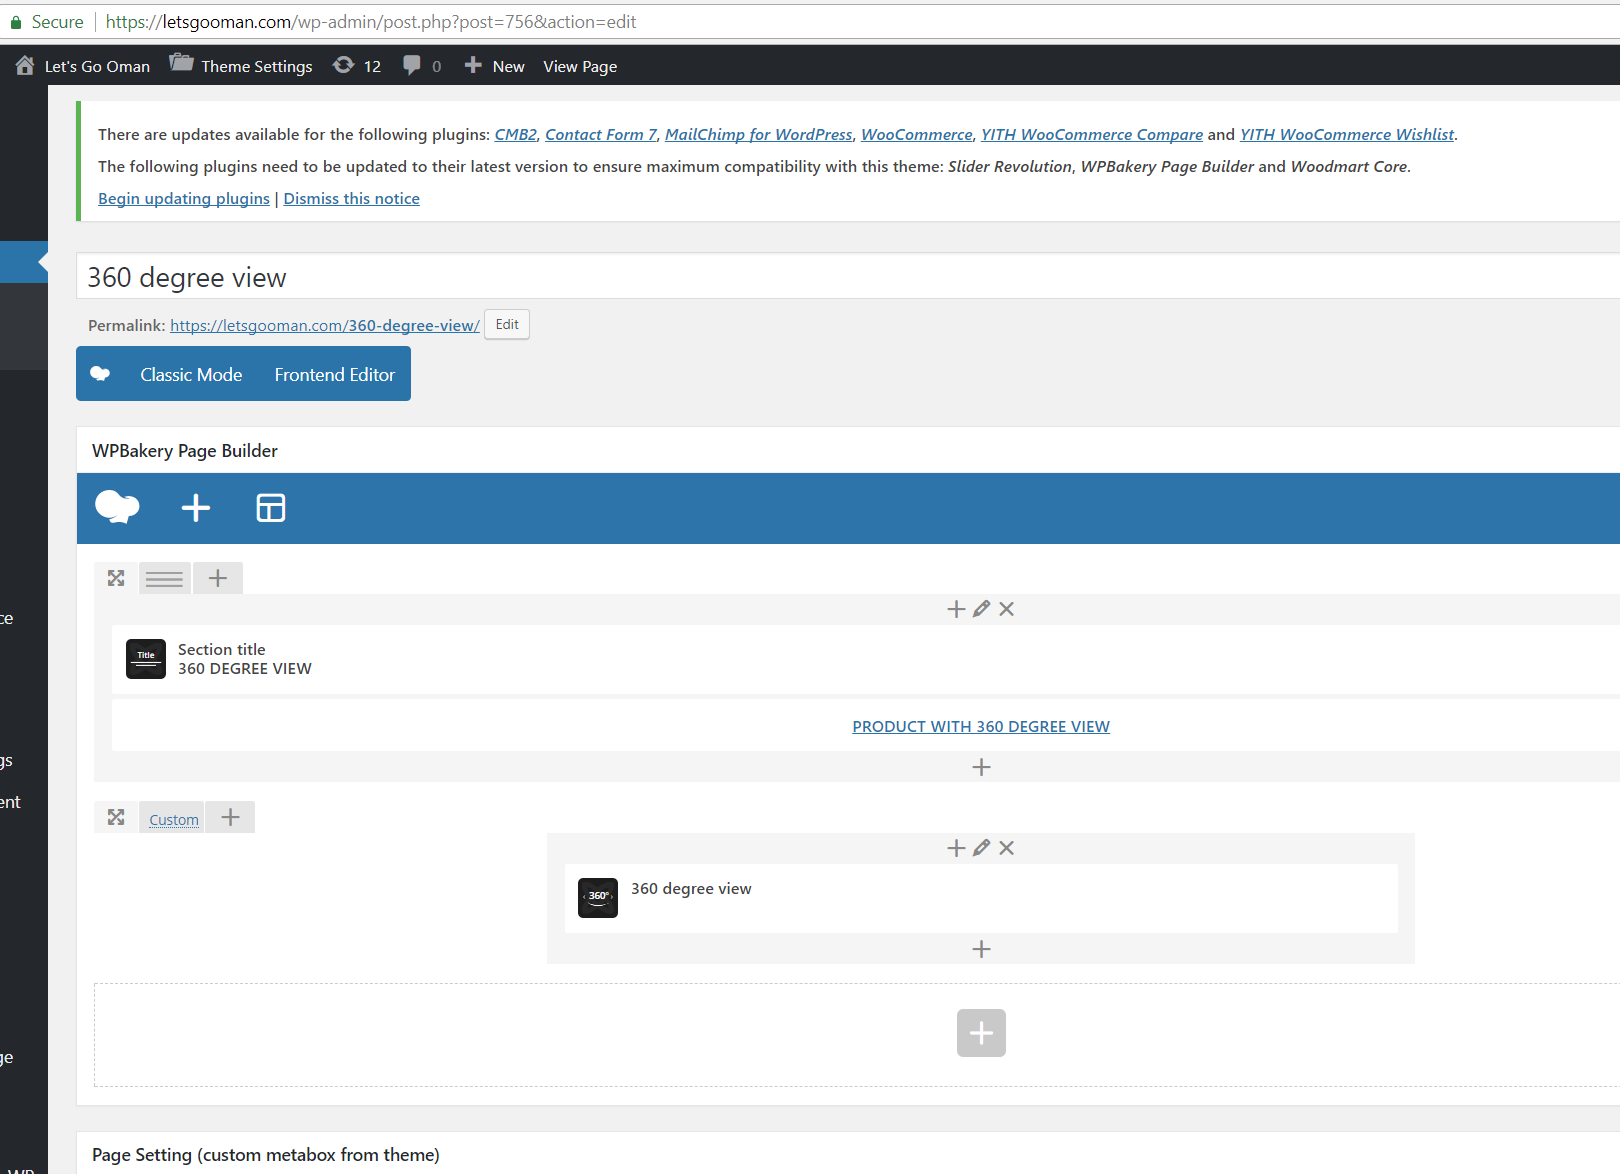Open the comments bubble icon

[x=411, y=65]
